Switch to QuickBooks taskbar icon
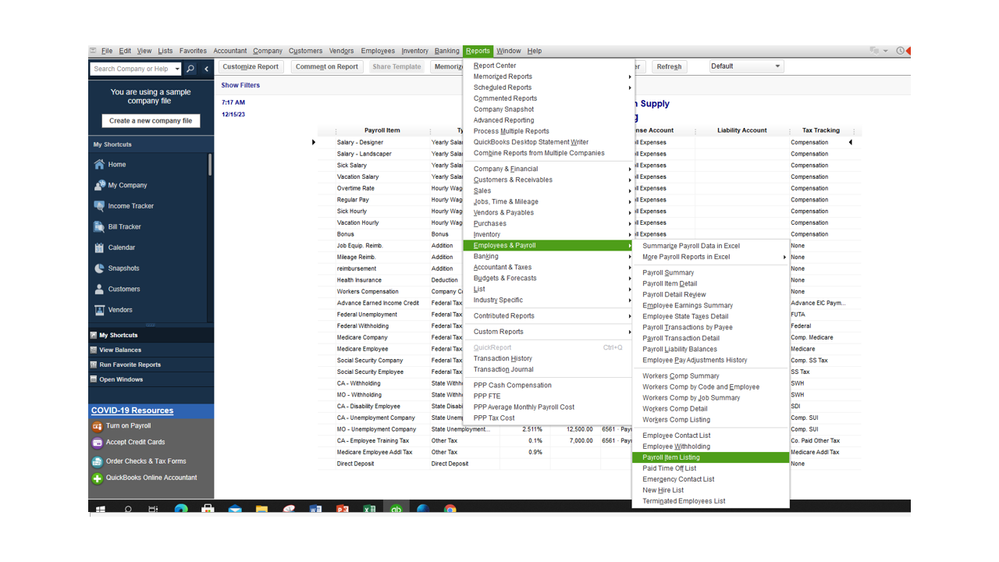999x562 pixels. (396, 509)
